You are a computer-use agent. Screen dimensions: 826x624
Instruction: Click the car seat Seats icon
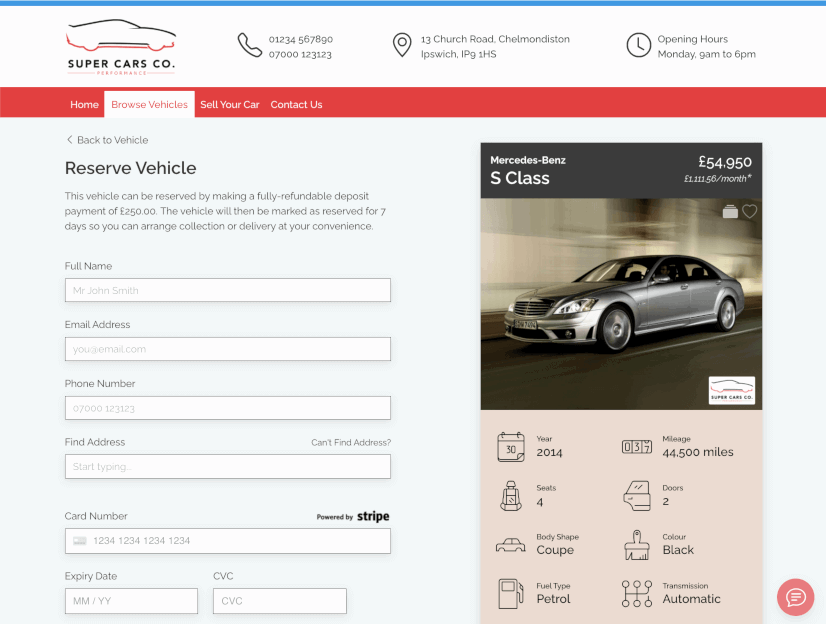(x=511, y=496)
